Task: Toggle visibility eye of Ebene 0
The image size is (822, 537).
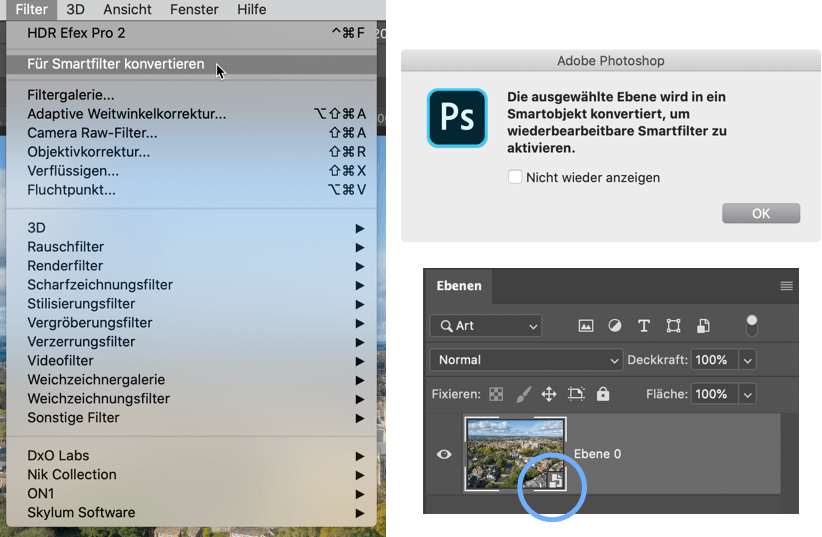Action: click(x=444, y=454)
